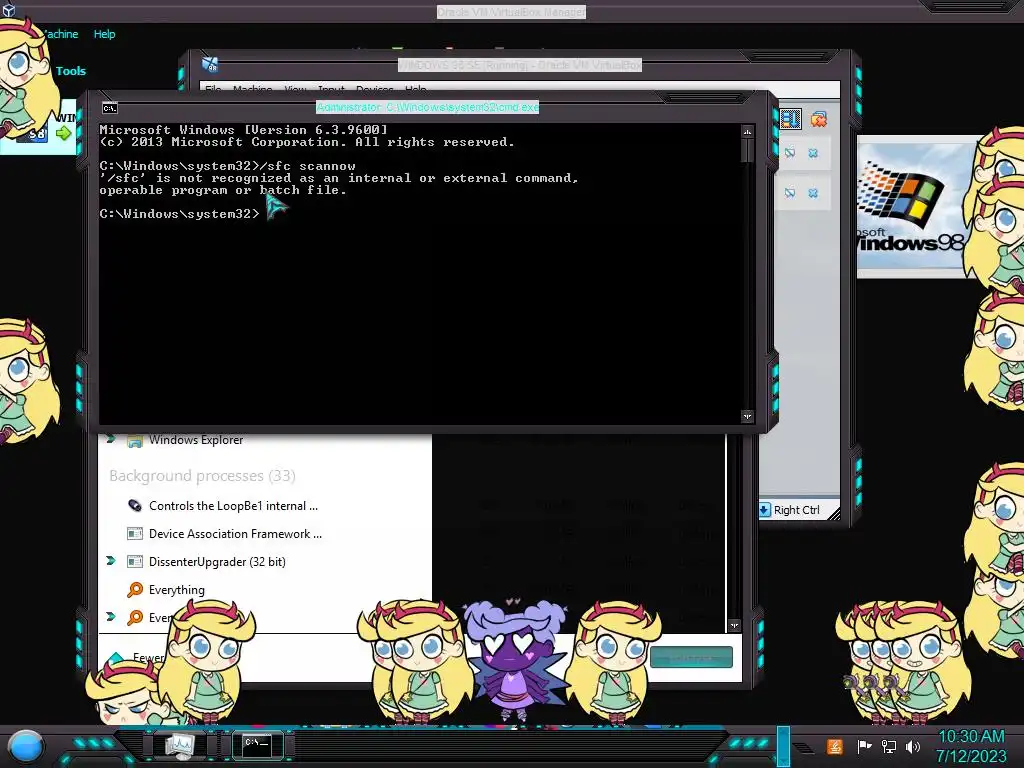Screen dimensions: 1024x768
Task: Expand the second Everything process row
Action: pyautogui.click(x=110, y=616)
